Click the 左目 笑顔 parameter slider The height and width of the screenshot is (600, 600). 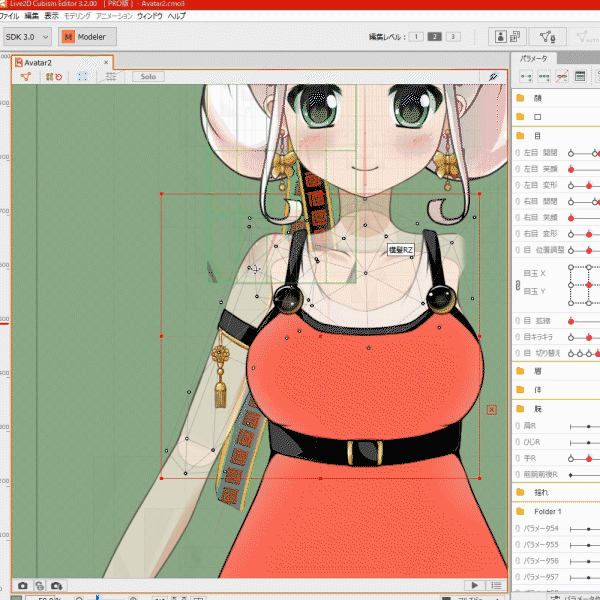pos(585,170)
